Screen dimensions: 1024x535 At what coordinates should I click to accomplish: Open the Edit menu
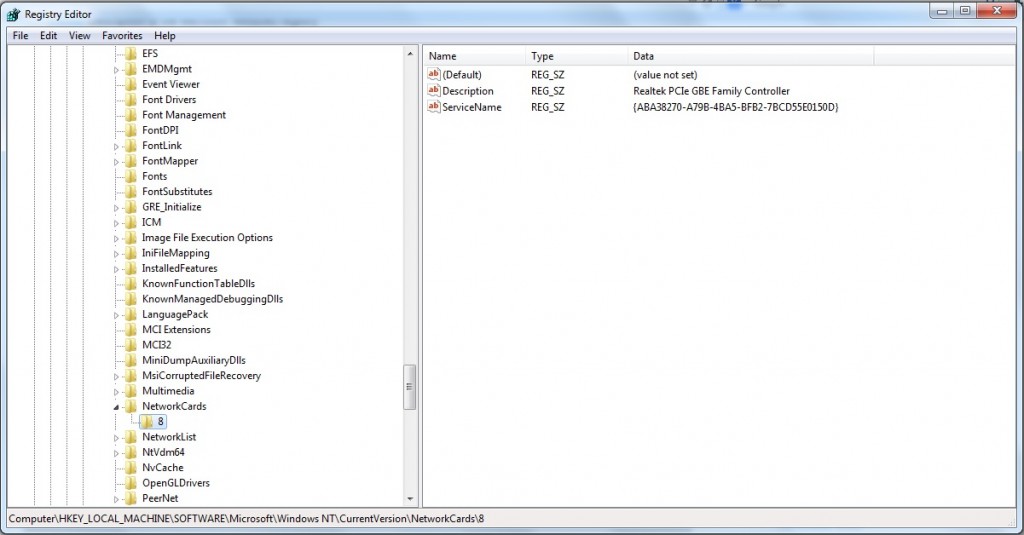49,35
